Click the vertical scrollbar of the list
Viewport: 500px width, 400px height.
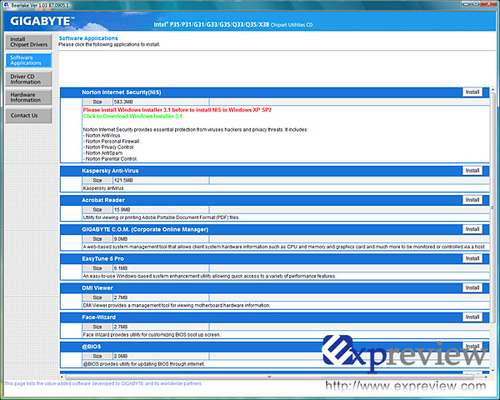(x=492, y=207)
